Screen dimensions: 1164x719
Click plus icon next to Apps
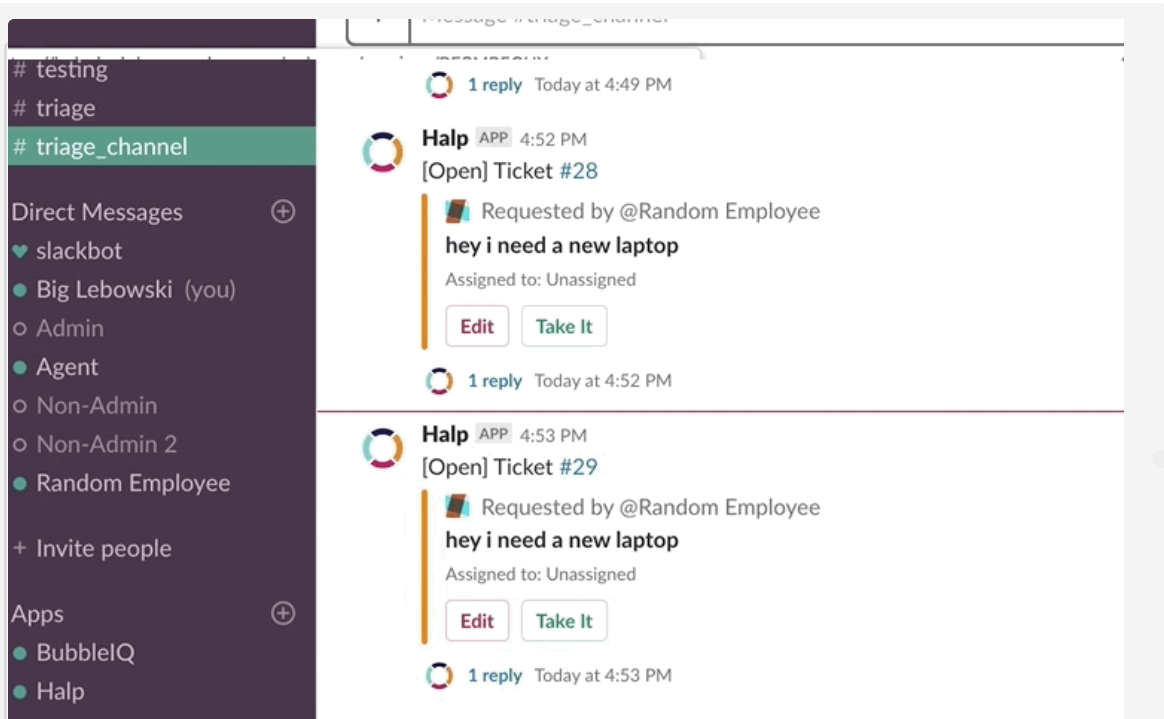tap(283, 614)
